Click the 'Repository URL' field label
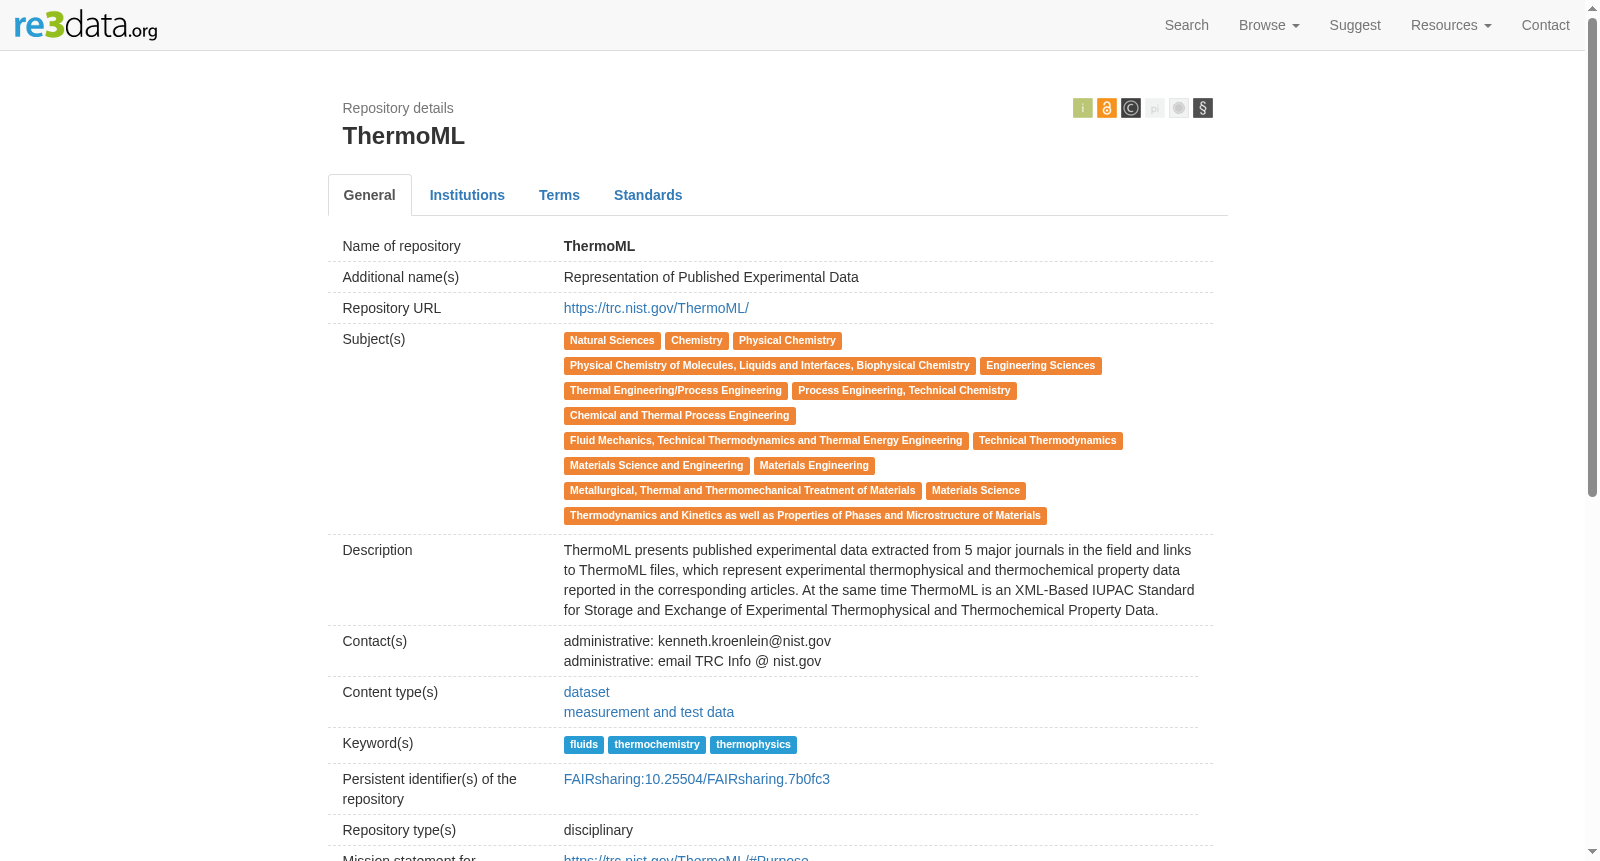 [392, 308]
